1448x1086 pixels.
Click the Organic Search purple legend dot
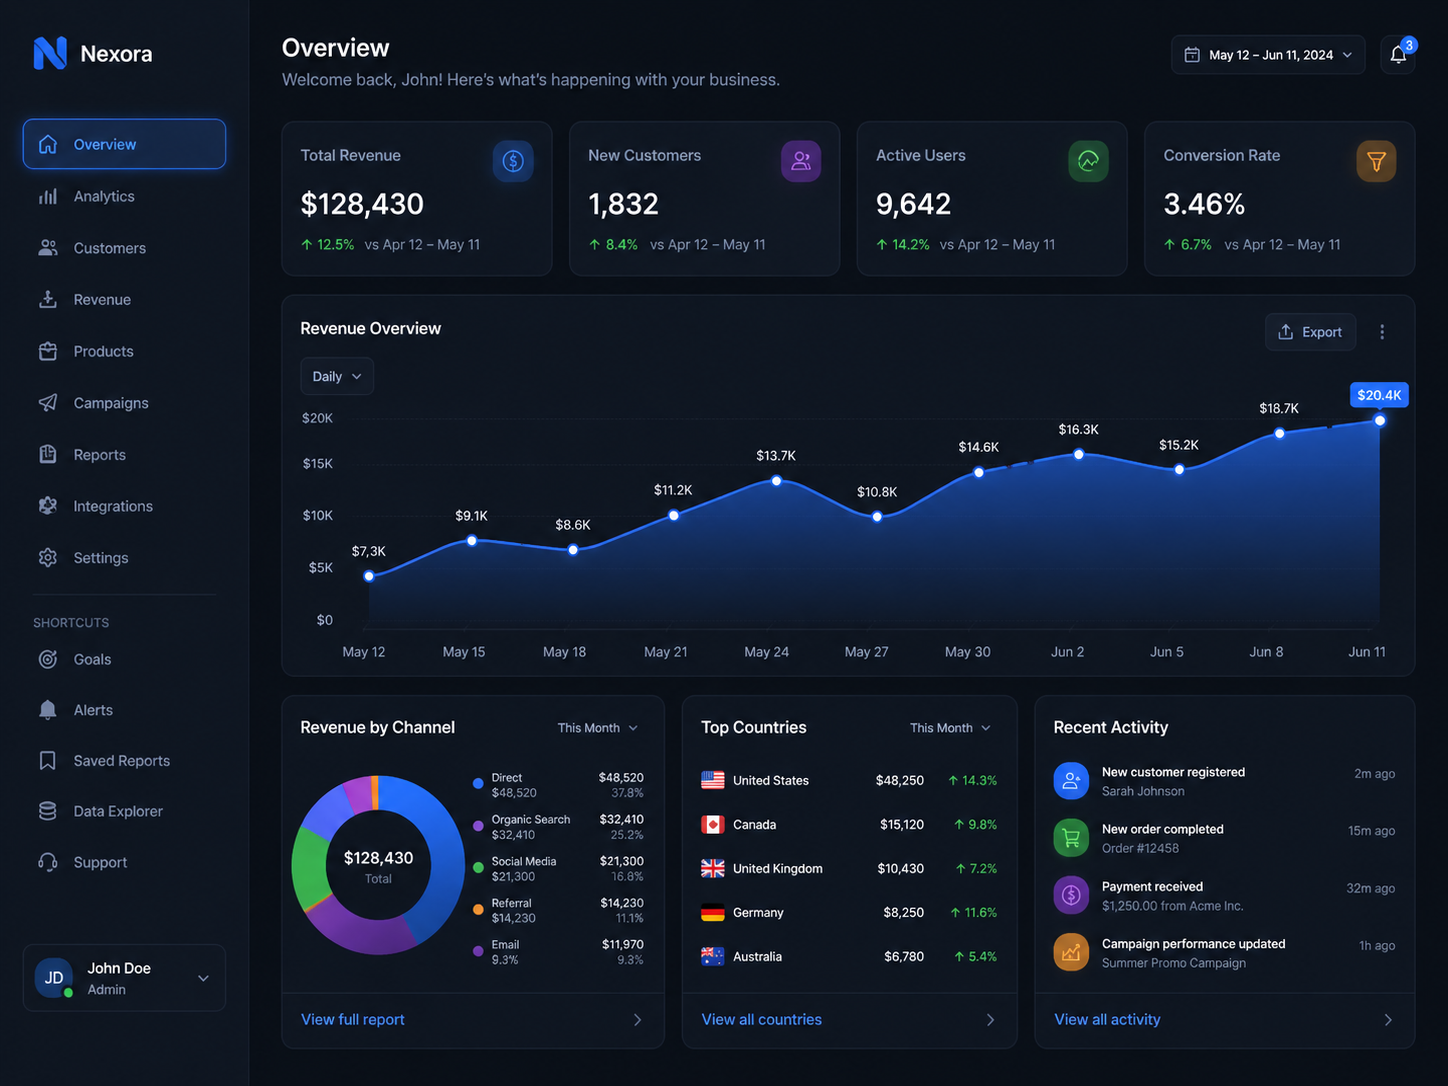point(478,825)
